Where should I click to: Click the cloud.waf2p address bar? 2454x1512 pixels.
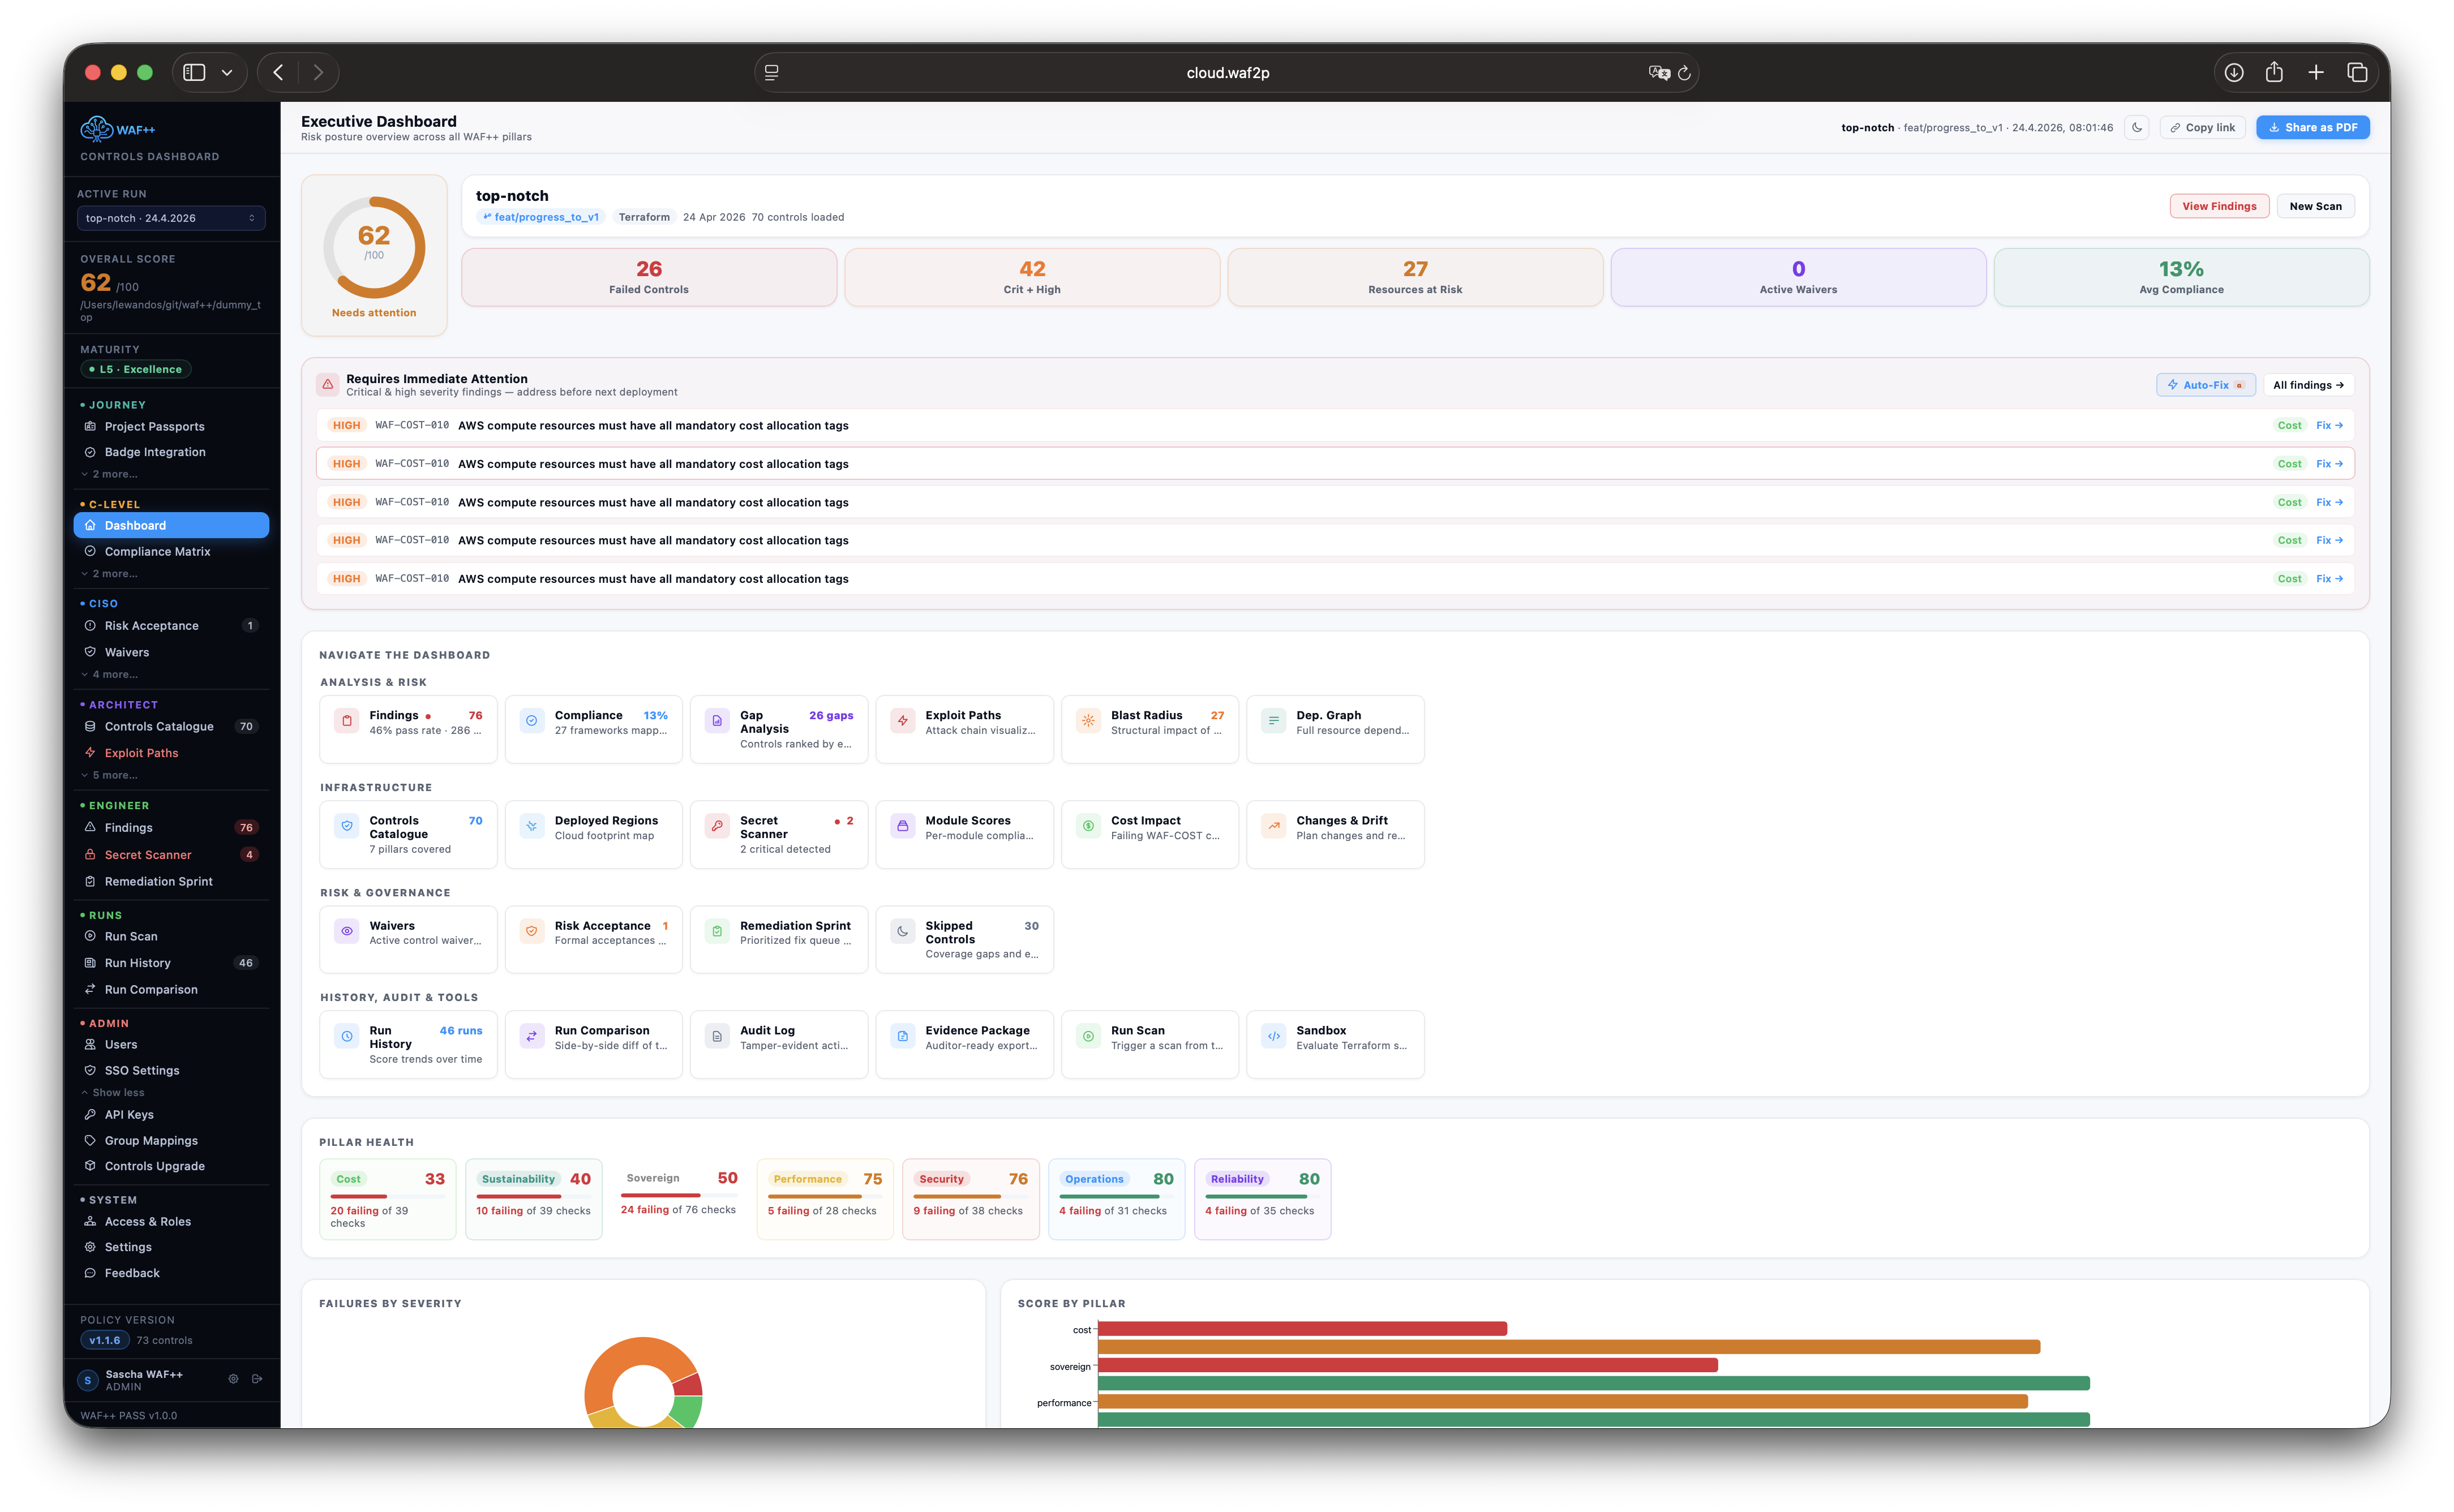(x=1227, y=72)
